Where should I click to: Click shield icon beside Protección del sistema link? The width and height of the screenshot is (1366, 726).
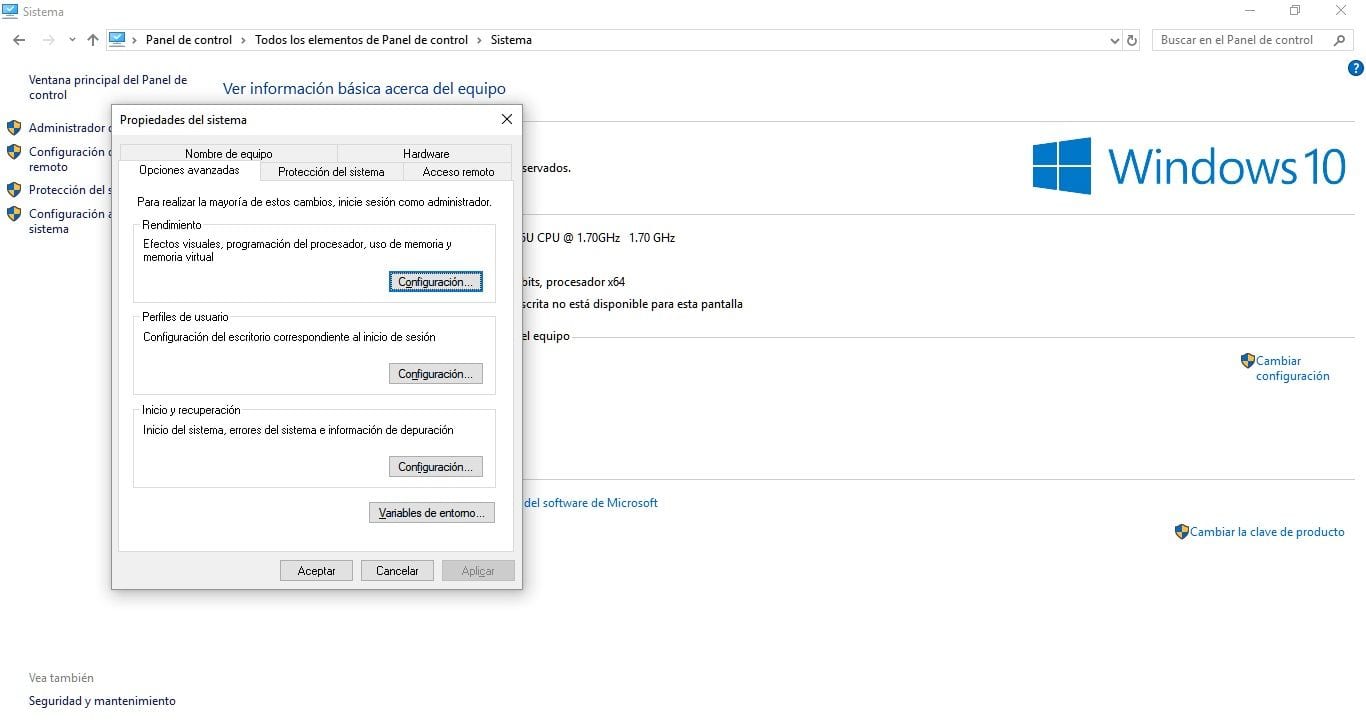[14, 190]
